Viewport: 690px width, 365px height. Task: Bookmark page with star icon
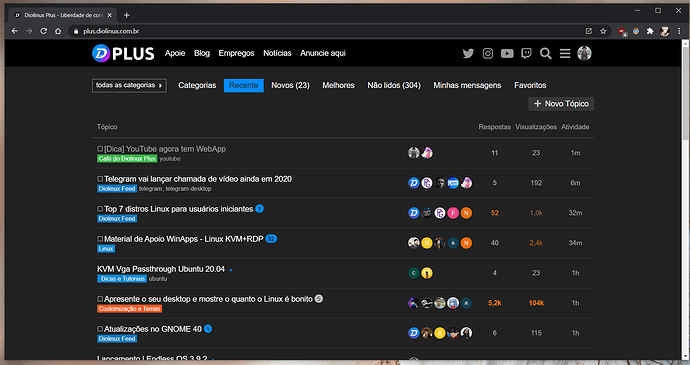tap(603, 31)
